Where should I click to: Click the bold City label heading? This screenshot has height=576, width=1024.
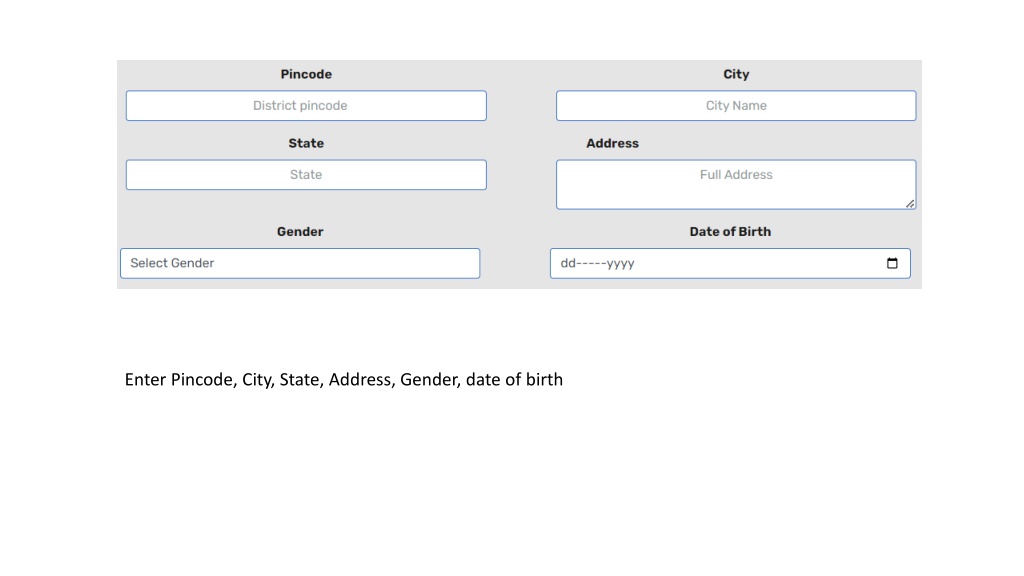pos(736,74)
